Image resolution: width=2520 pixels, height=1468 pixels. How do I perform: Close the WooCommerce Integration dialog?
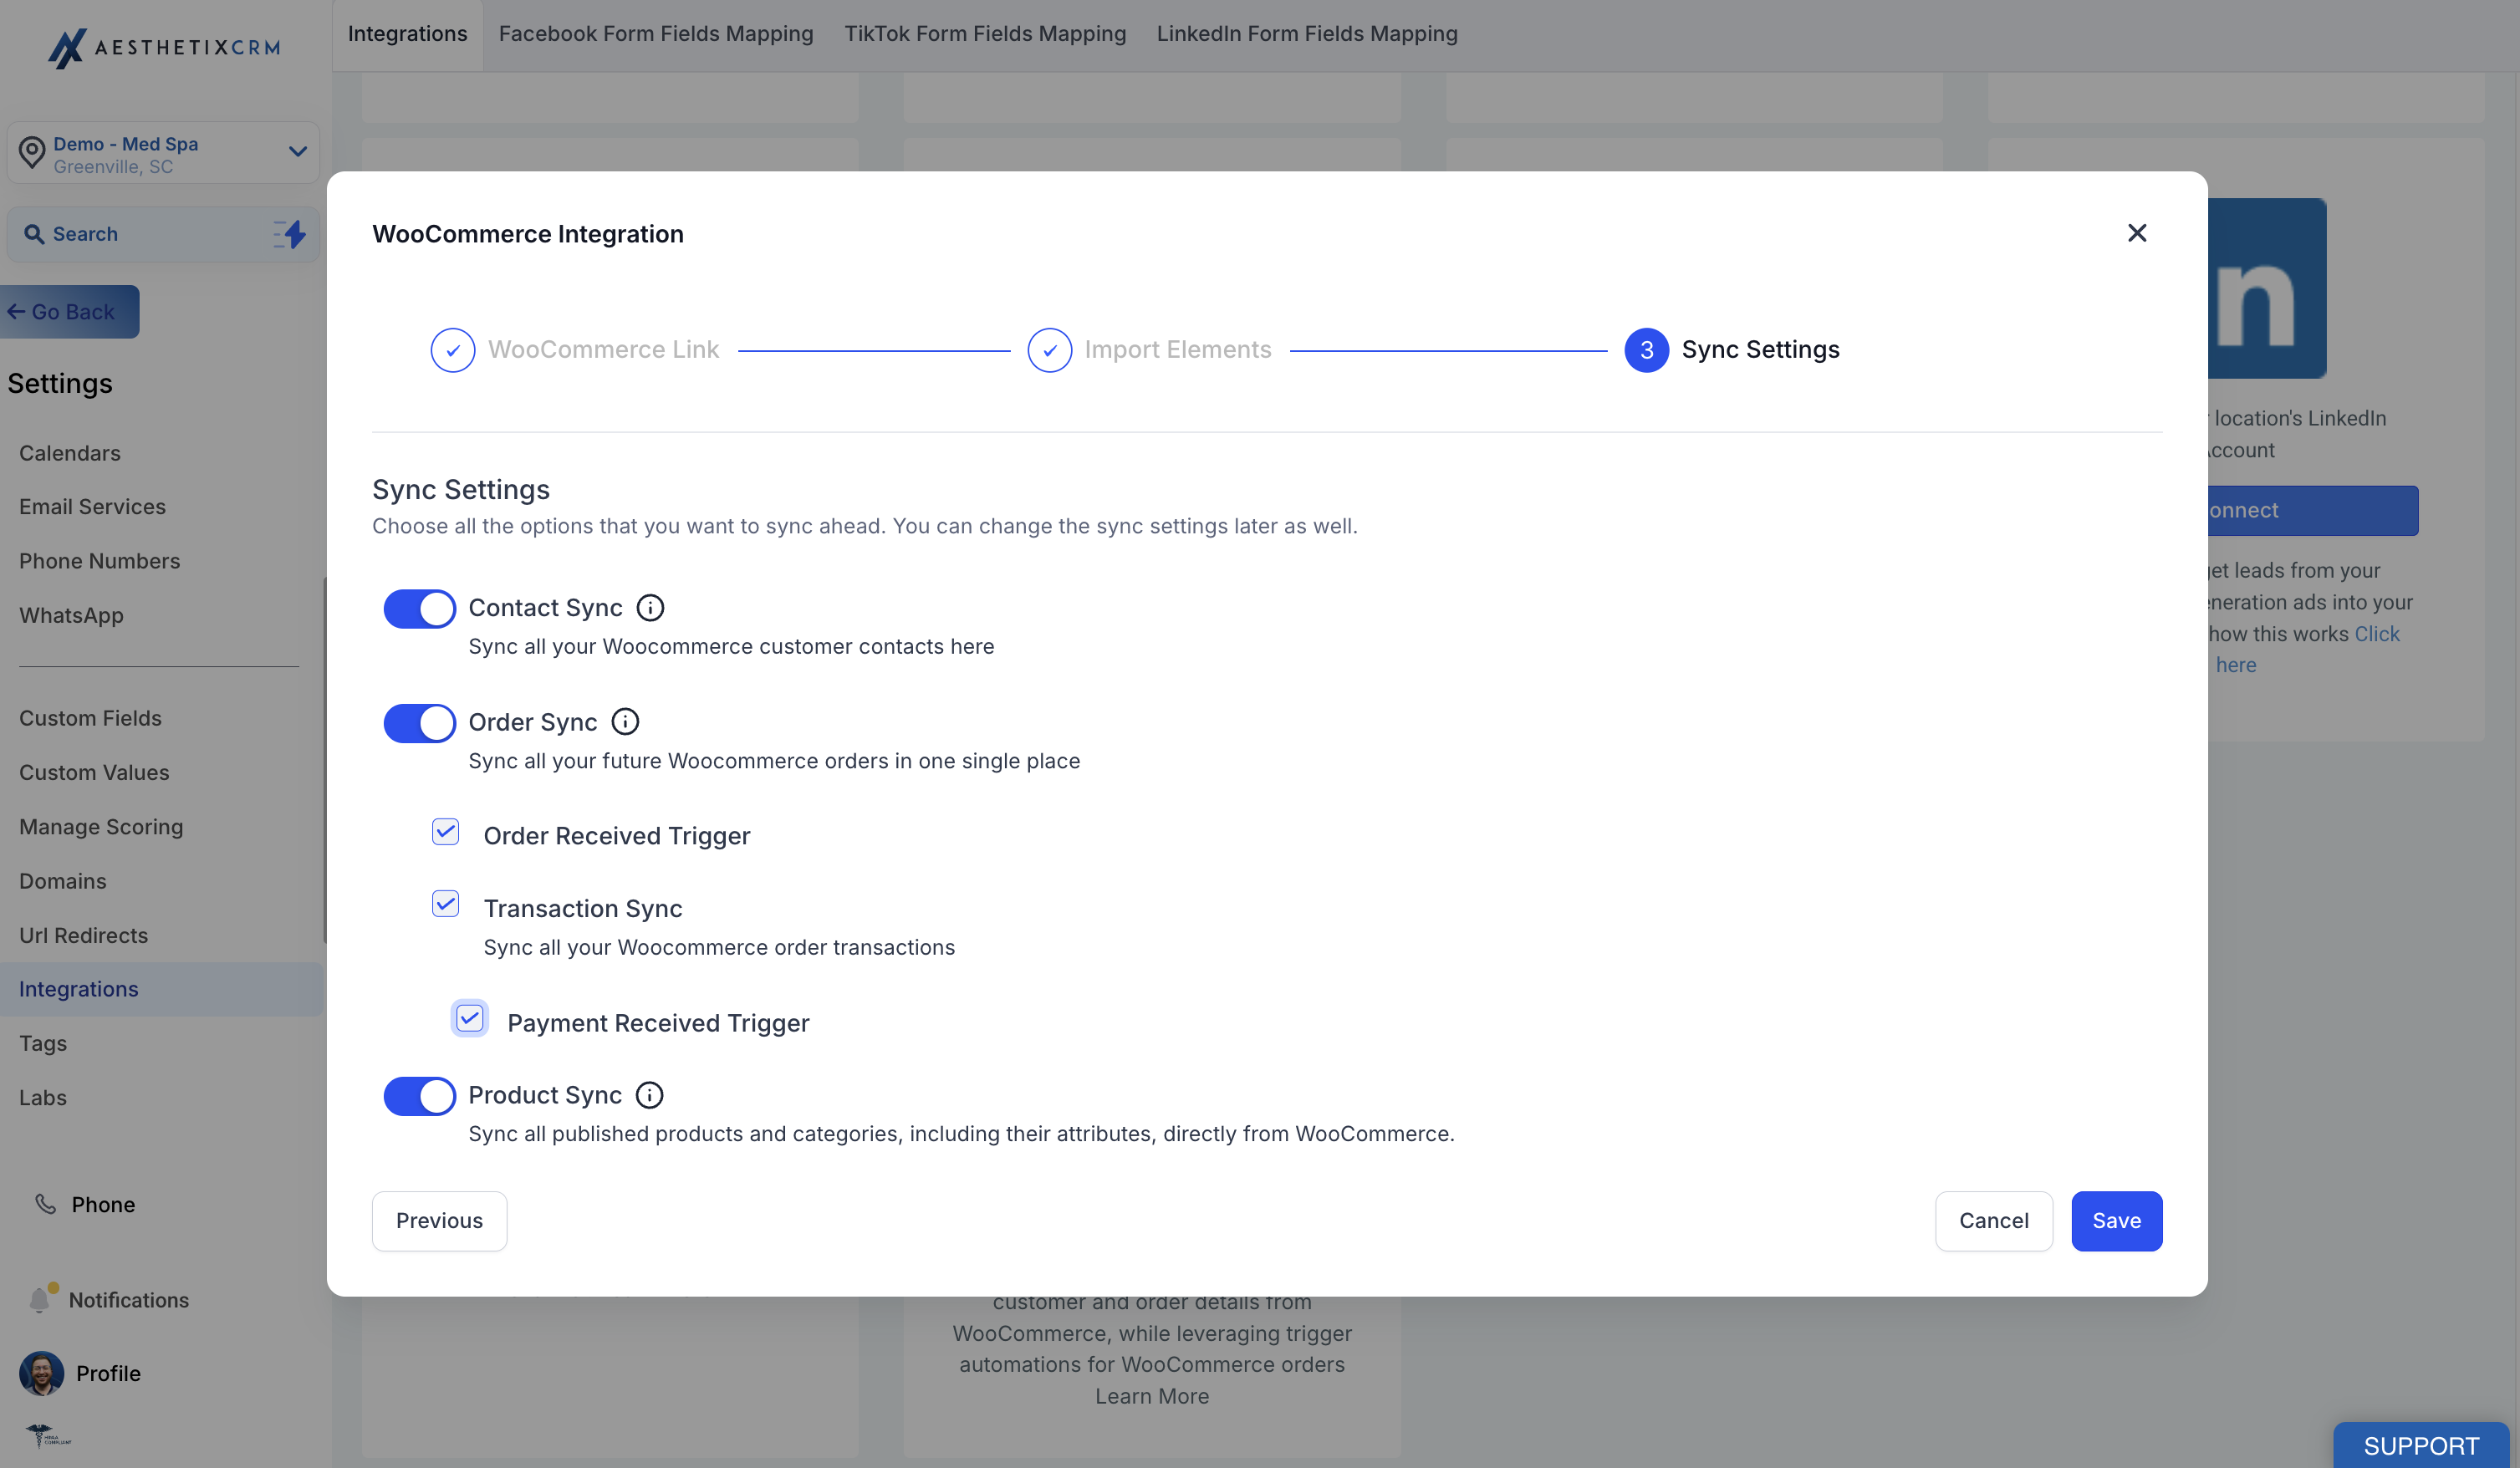click(2136, 233)
